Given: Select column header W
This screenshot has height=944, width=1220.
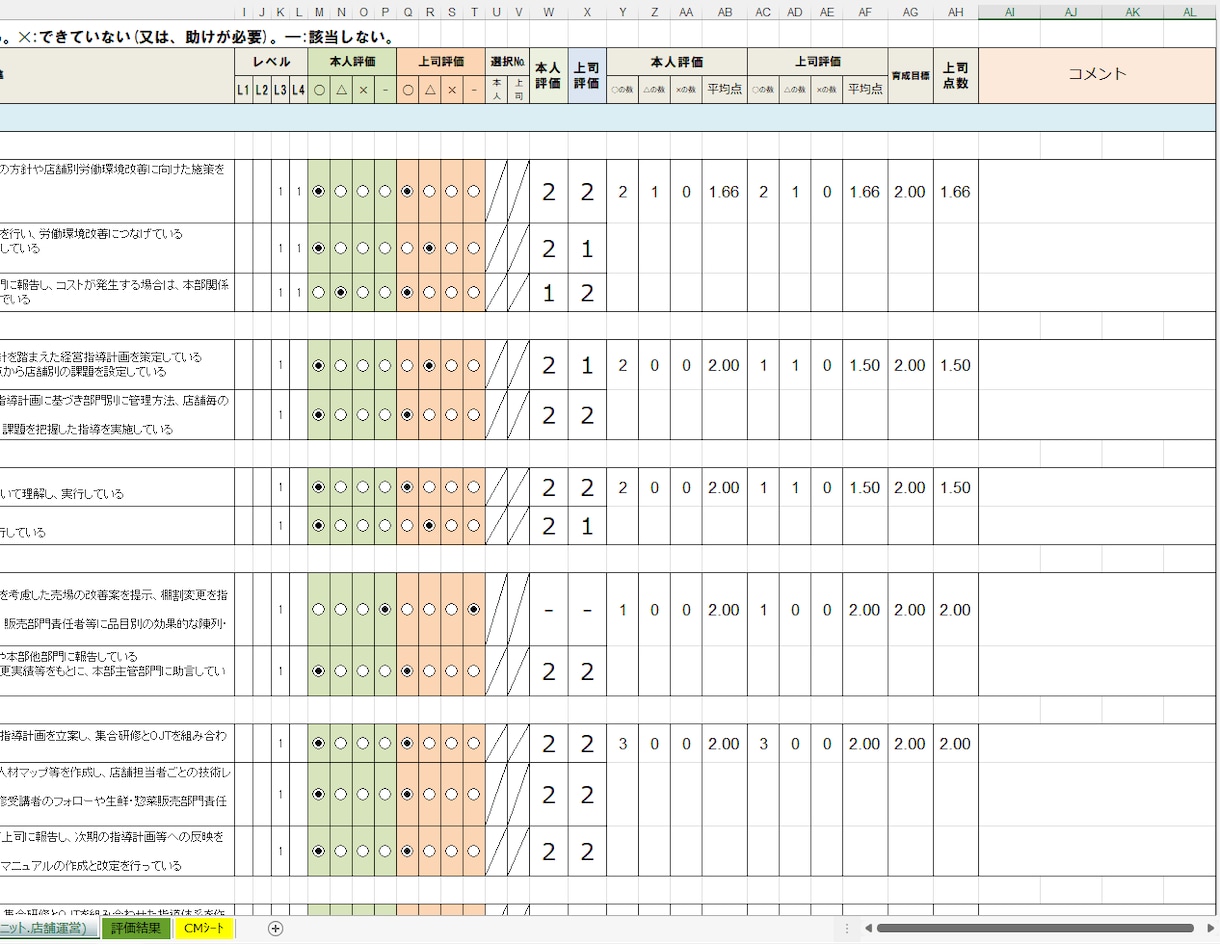Looking at the screenshot, I should tap(549, 12).
